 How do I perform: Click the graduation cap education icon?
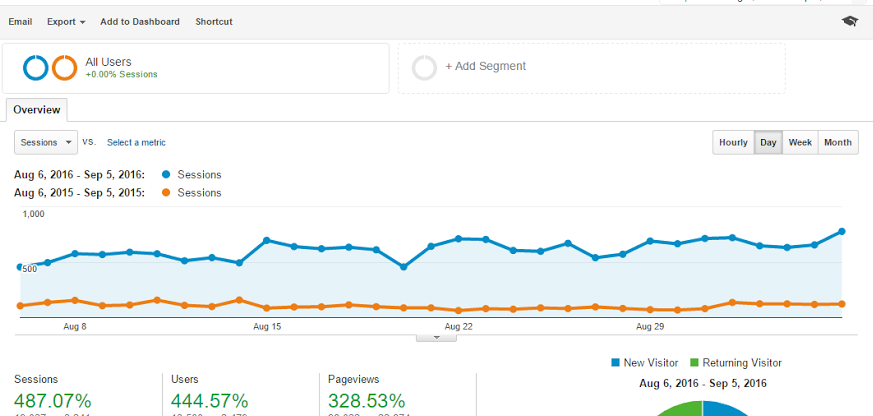[x=849, y=21]
